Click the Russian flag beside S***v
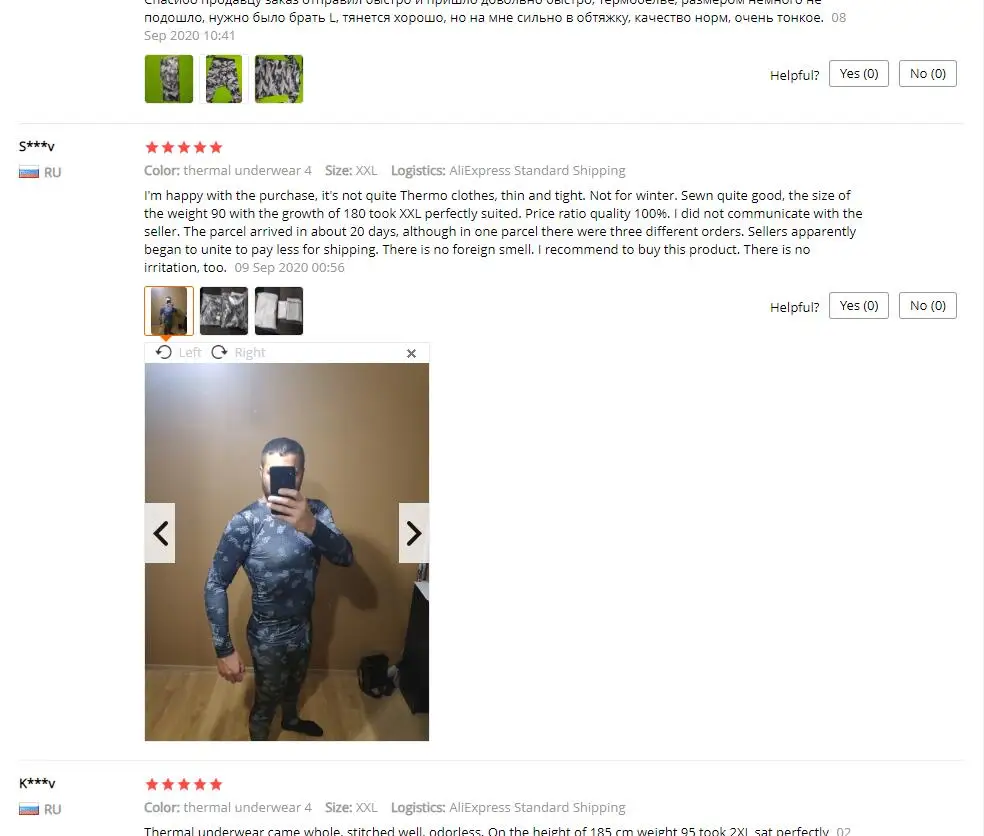The image size is (984, 836). click(29, 172)
